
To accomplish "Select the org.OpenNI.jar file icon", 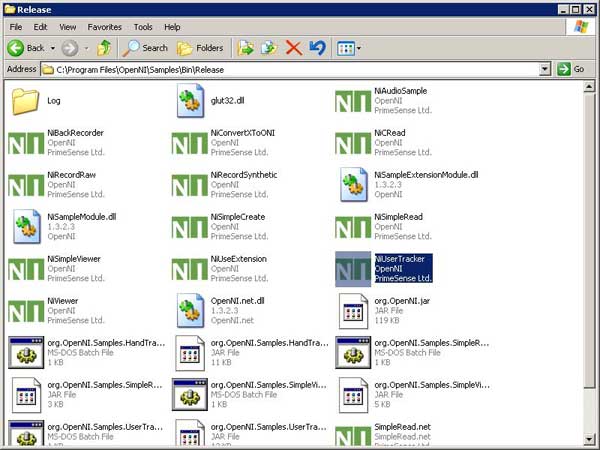I will pyautogui.click(x=354, y=311).
